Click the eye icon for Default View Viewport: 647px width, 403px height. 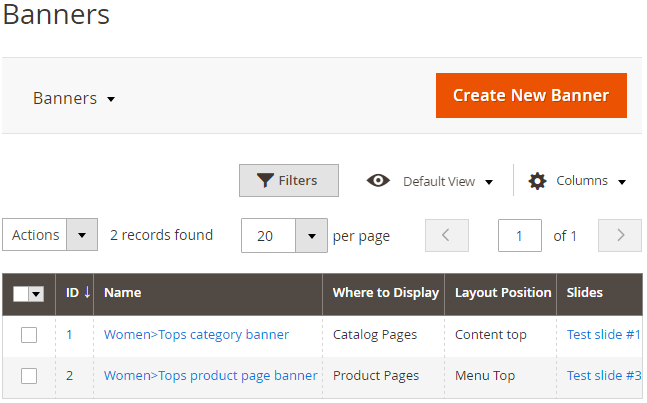(378, 181)
